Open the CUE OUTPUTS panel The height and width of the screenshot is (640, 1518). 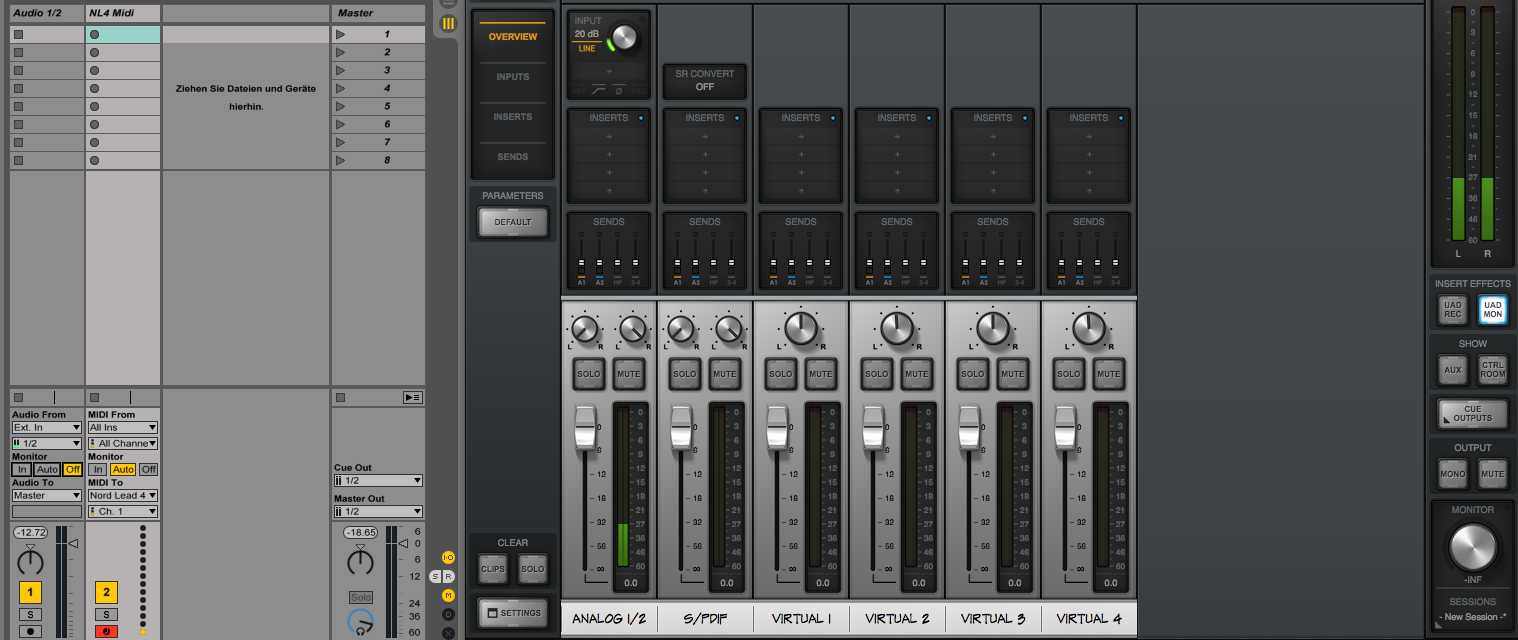1472,414
